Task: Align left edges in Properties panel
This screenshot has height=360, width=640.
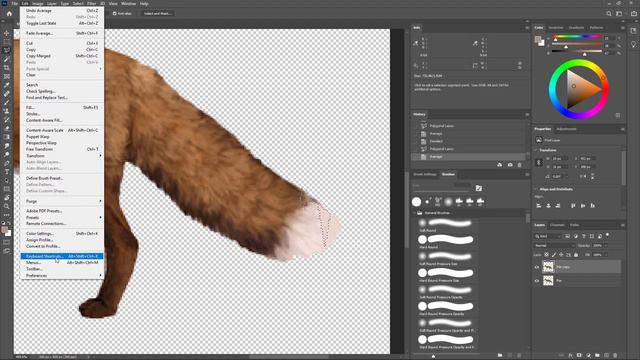Action: point(539,206)
